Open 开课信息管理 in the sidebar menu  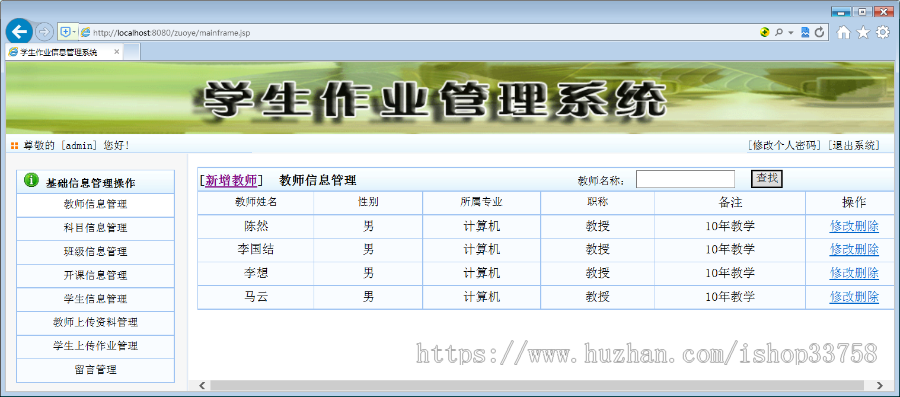[x=95, y=275]
